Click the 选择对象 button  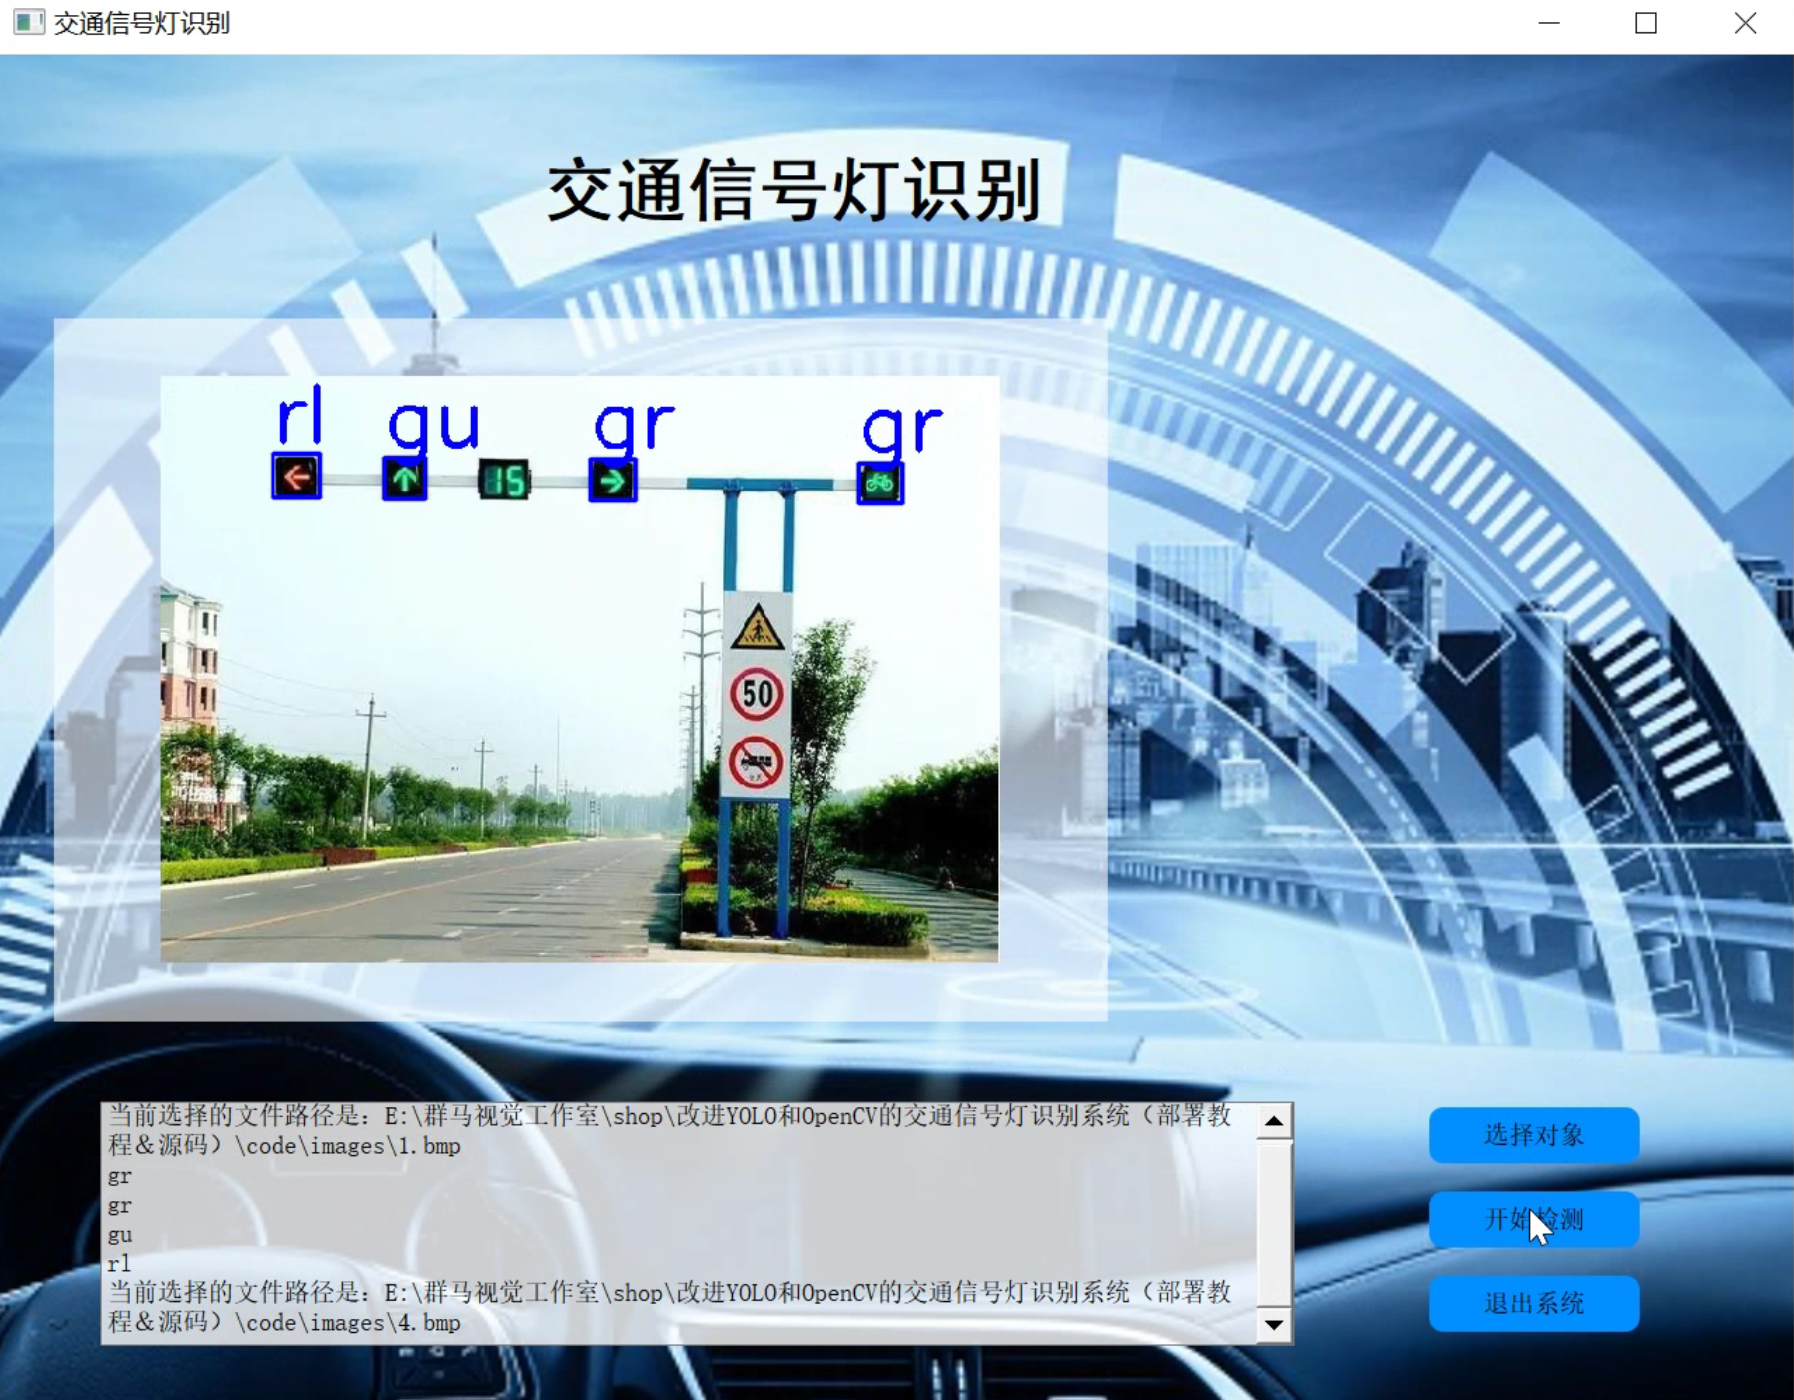coord(1533,1135)
